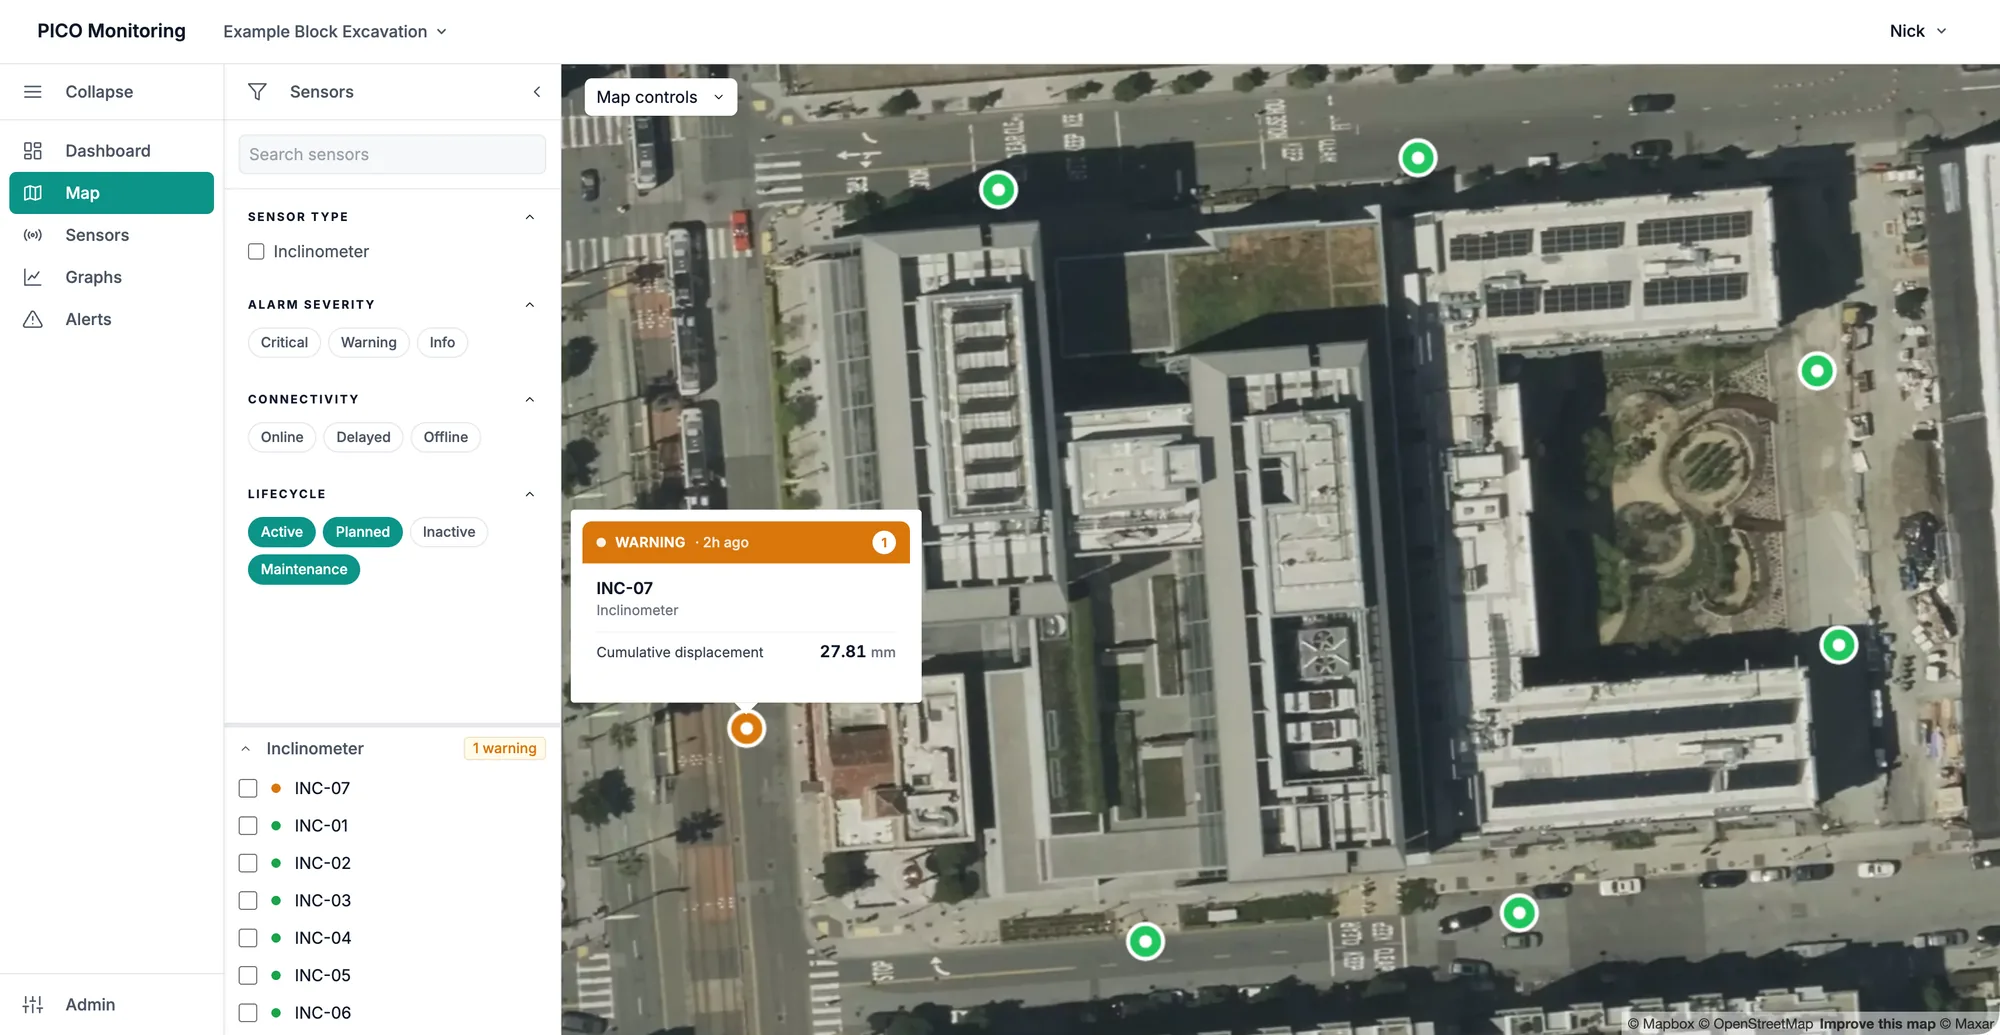The image size is (2000, 1035).
Task: Click the Improve this map link
Action: coord(1877,1023)
